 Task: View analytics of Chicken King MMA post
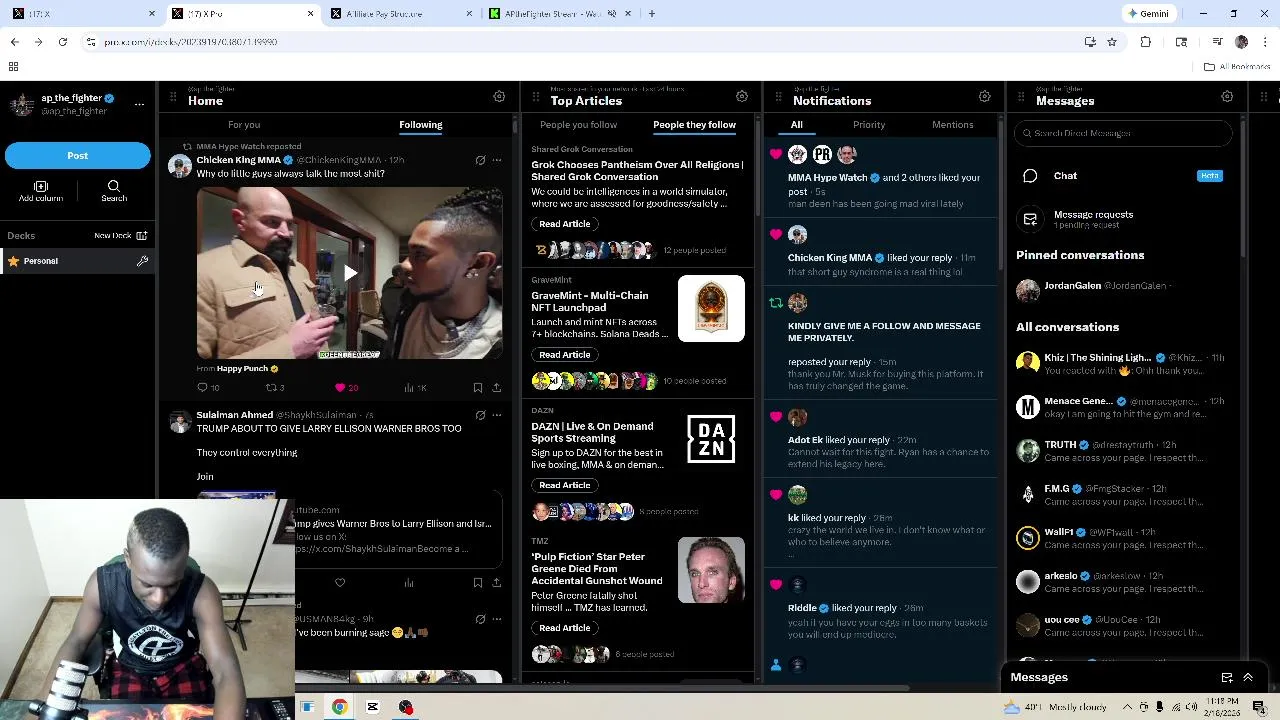click(x=409, y=387)
